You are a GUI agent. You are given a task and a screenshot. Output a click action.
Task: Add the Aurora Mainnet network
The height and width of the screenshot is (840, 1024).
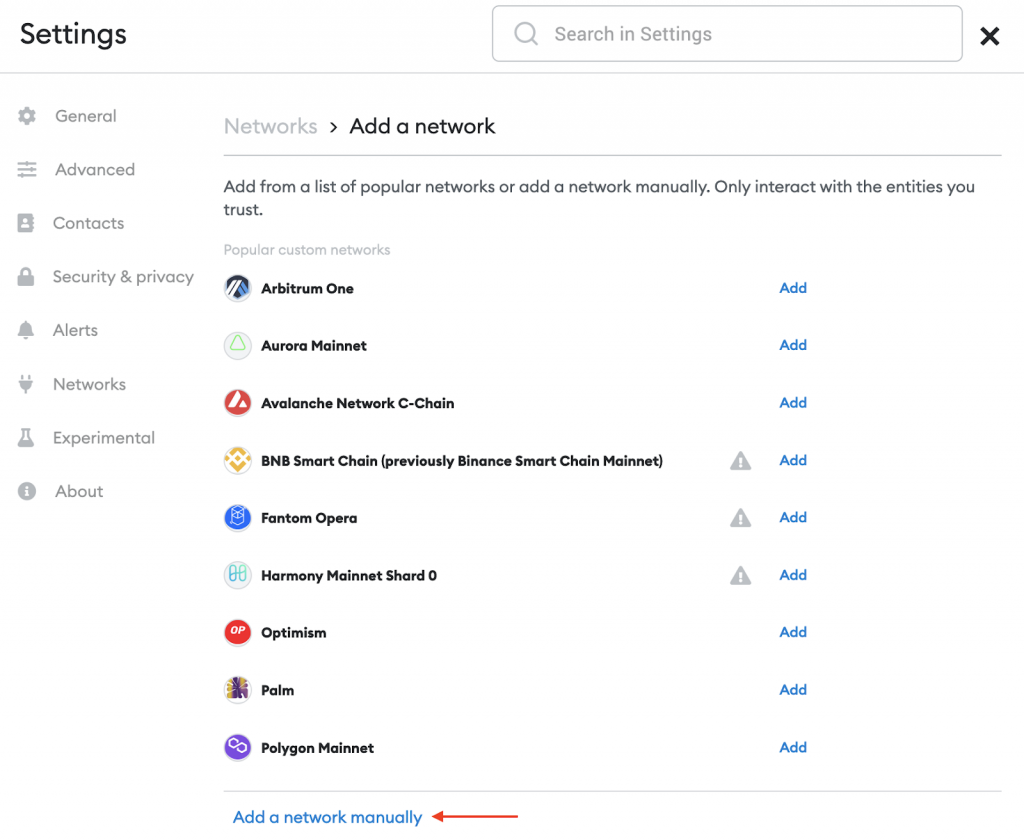(x=793, y=345)
